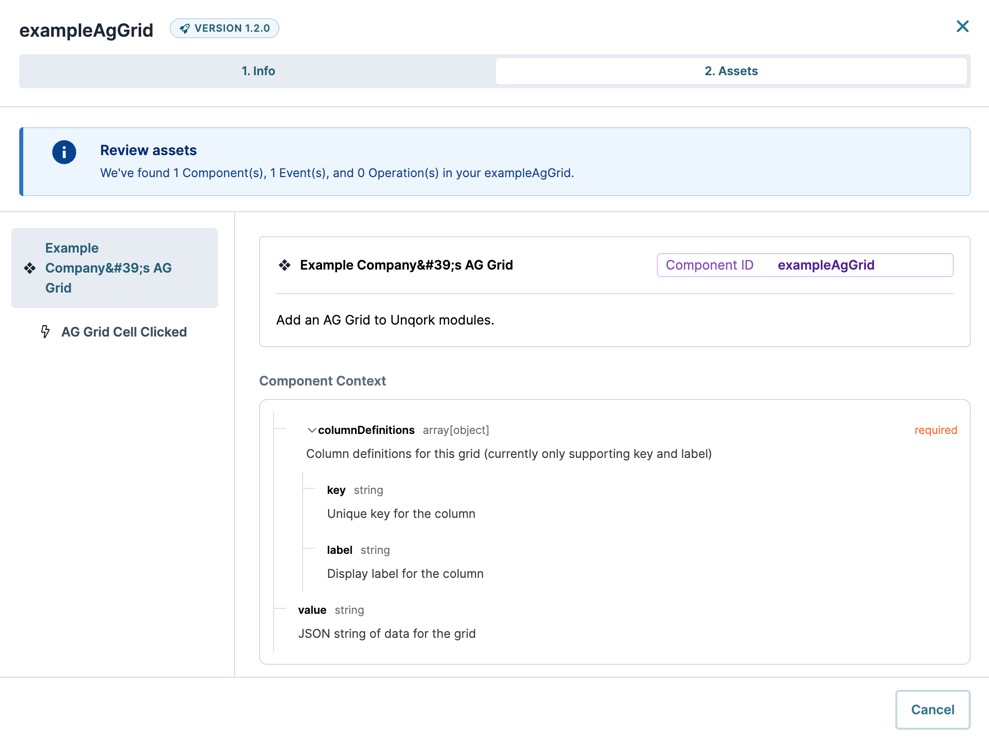
Task: Click the Example Company AG Grid card title
Action: click(x=406, y=265)
